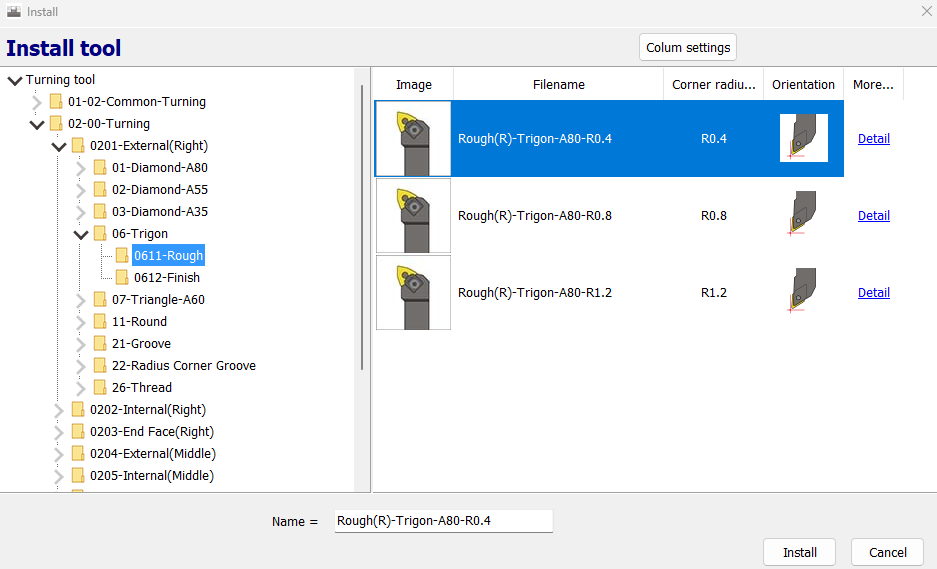Image resolution: width=937 pixels, height=569 pixels.
Task: Expand the 02-Diamond-A55 node
Action: click(x=81, y=190)
